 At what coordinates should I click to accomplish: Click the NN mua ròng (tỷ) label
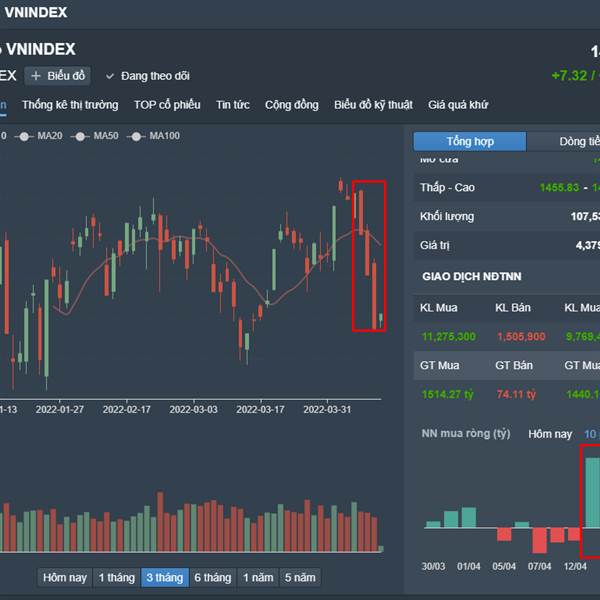(x=466, y=434)
